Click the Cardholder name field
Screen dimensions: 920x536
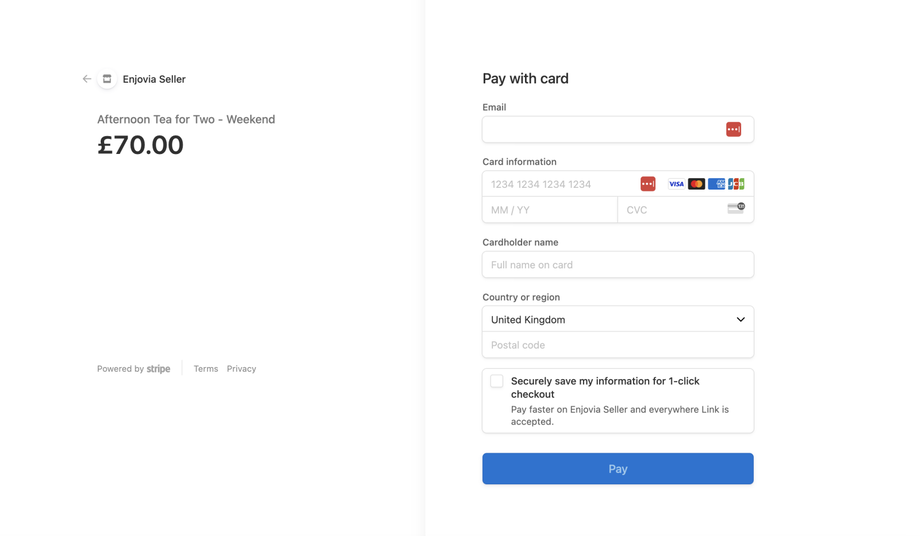(x=618, y=265)
